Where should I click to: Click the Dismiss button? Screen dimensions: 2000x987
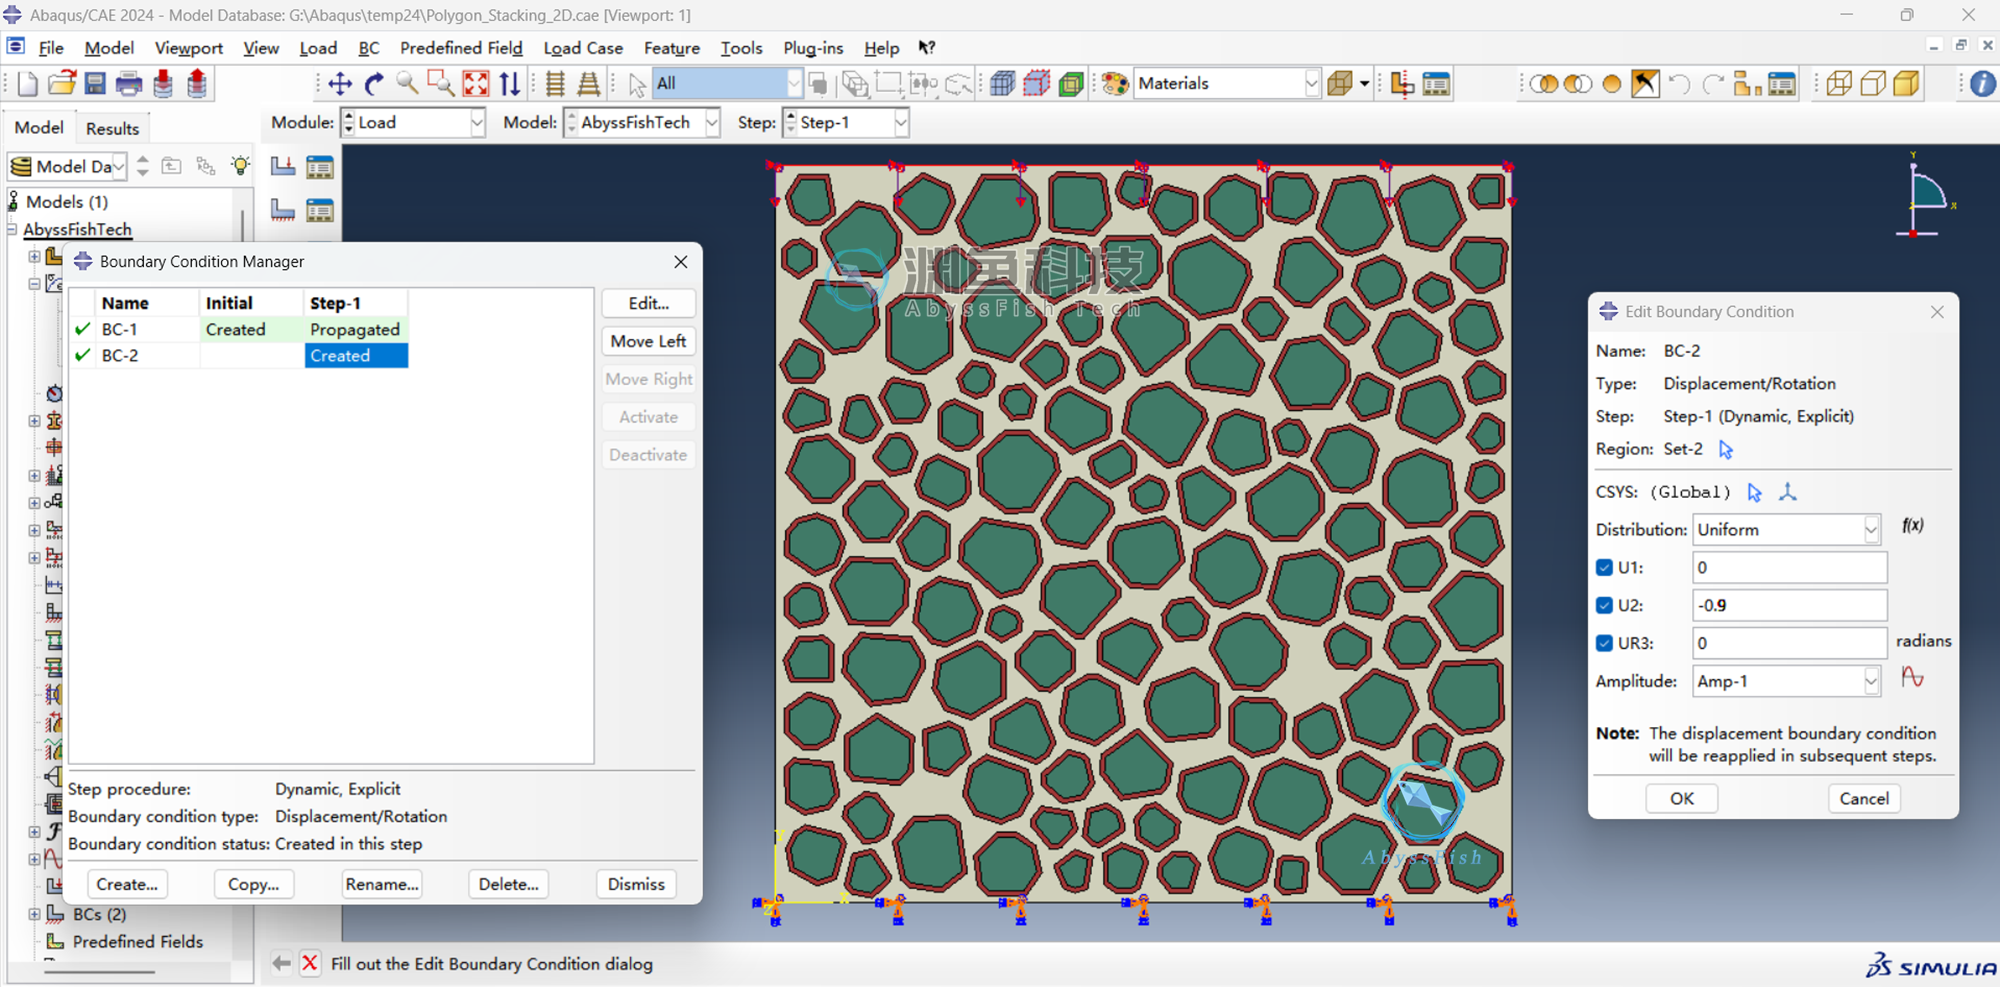(636, 884)
